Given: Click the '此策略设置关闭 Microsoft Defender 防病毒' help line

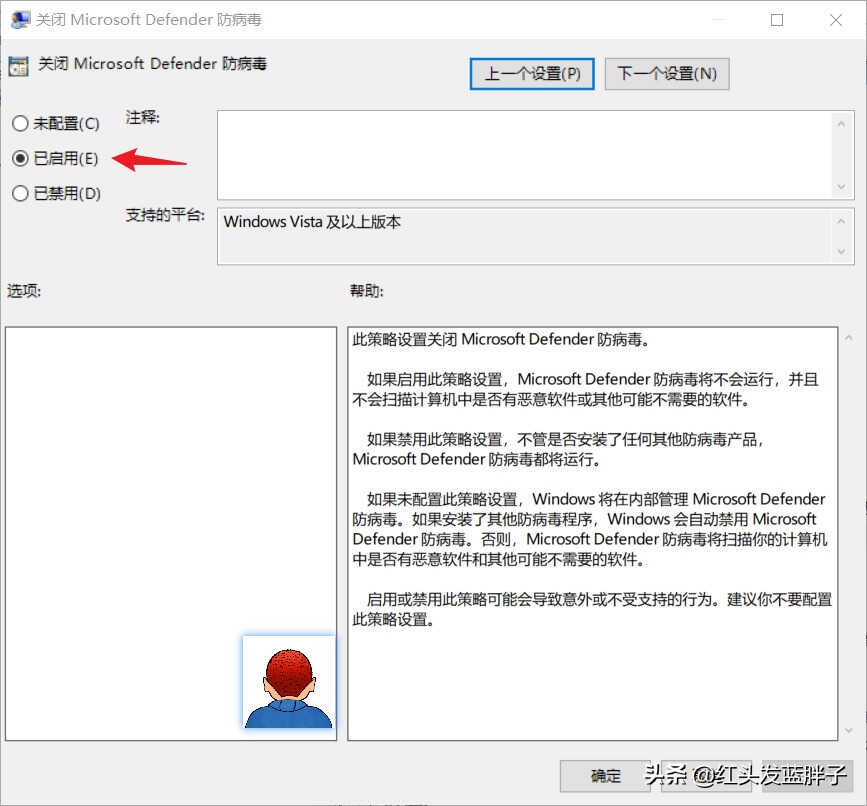Looking at the screenshot, I should [501, 339].
